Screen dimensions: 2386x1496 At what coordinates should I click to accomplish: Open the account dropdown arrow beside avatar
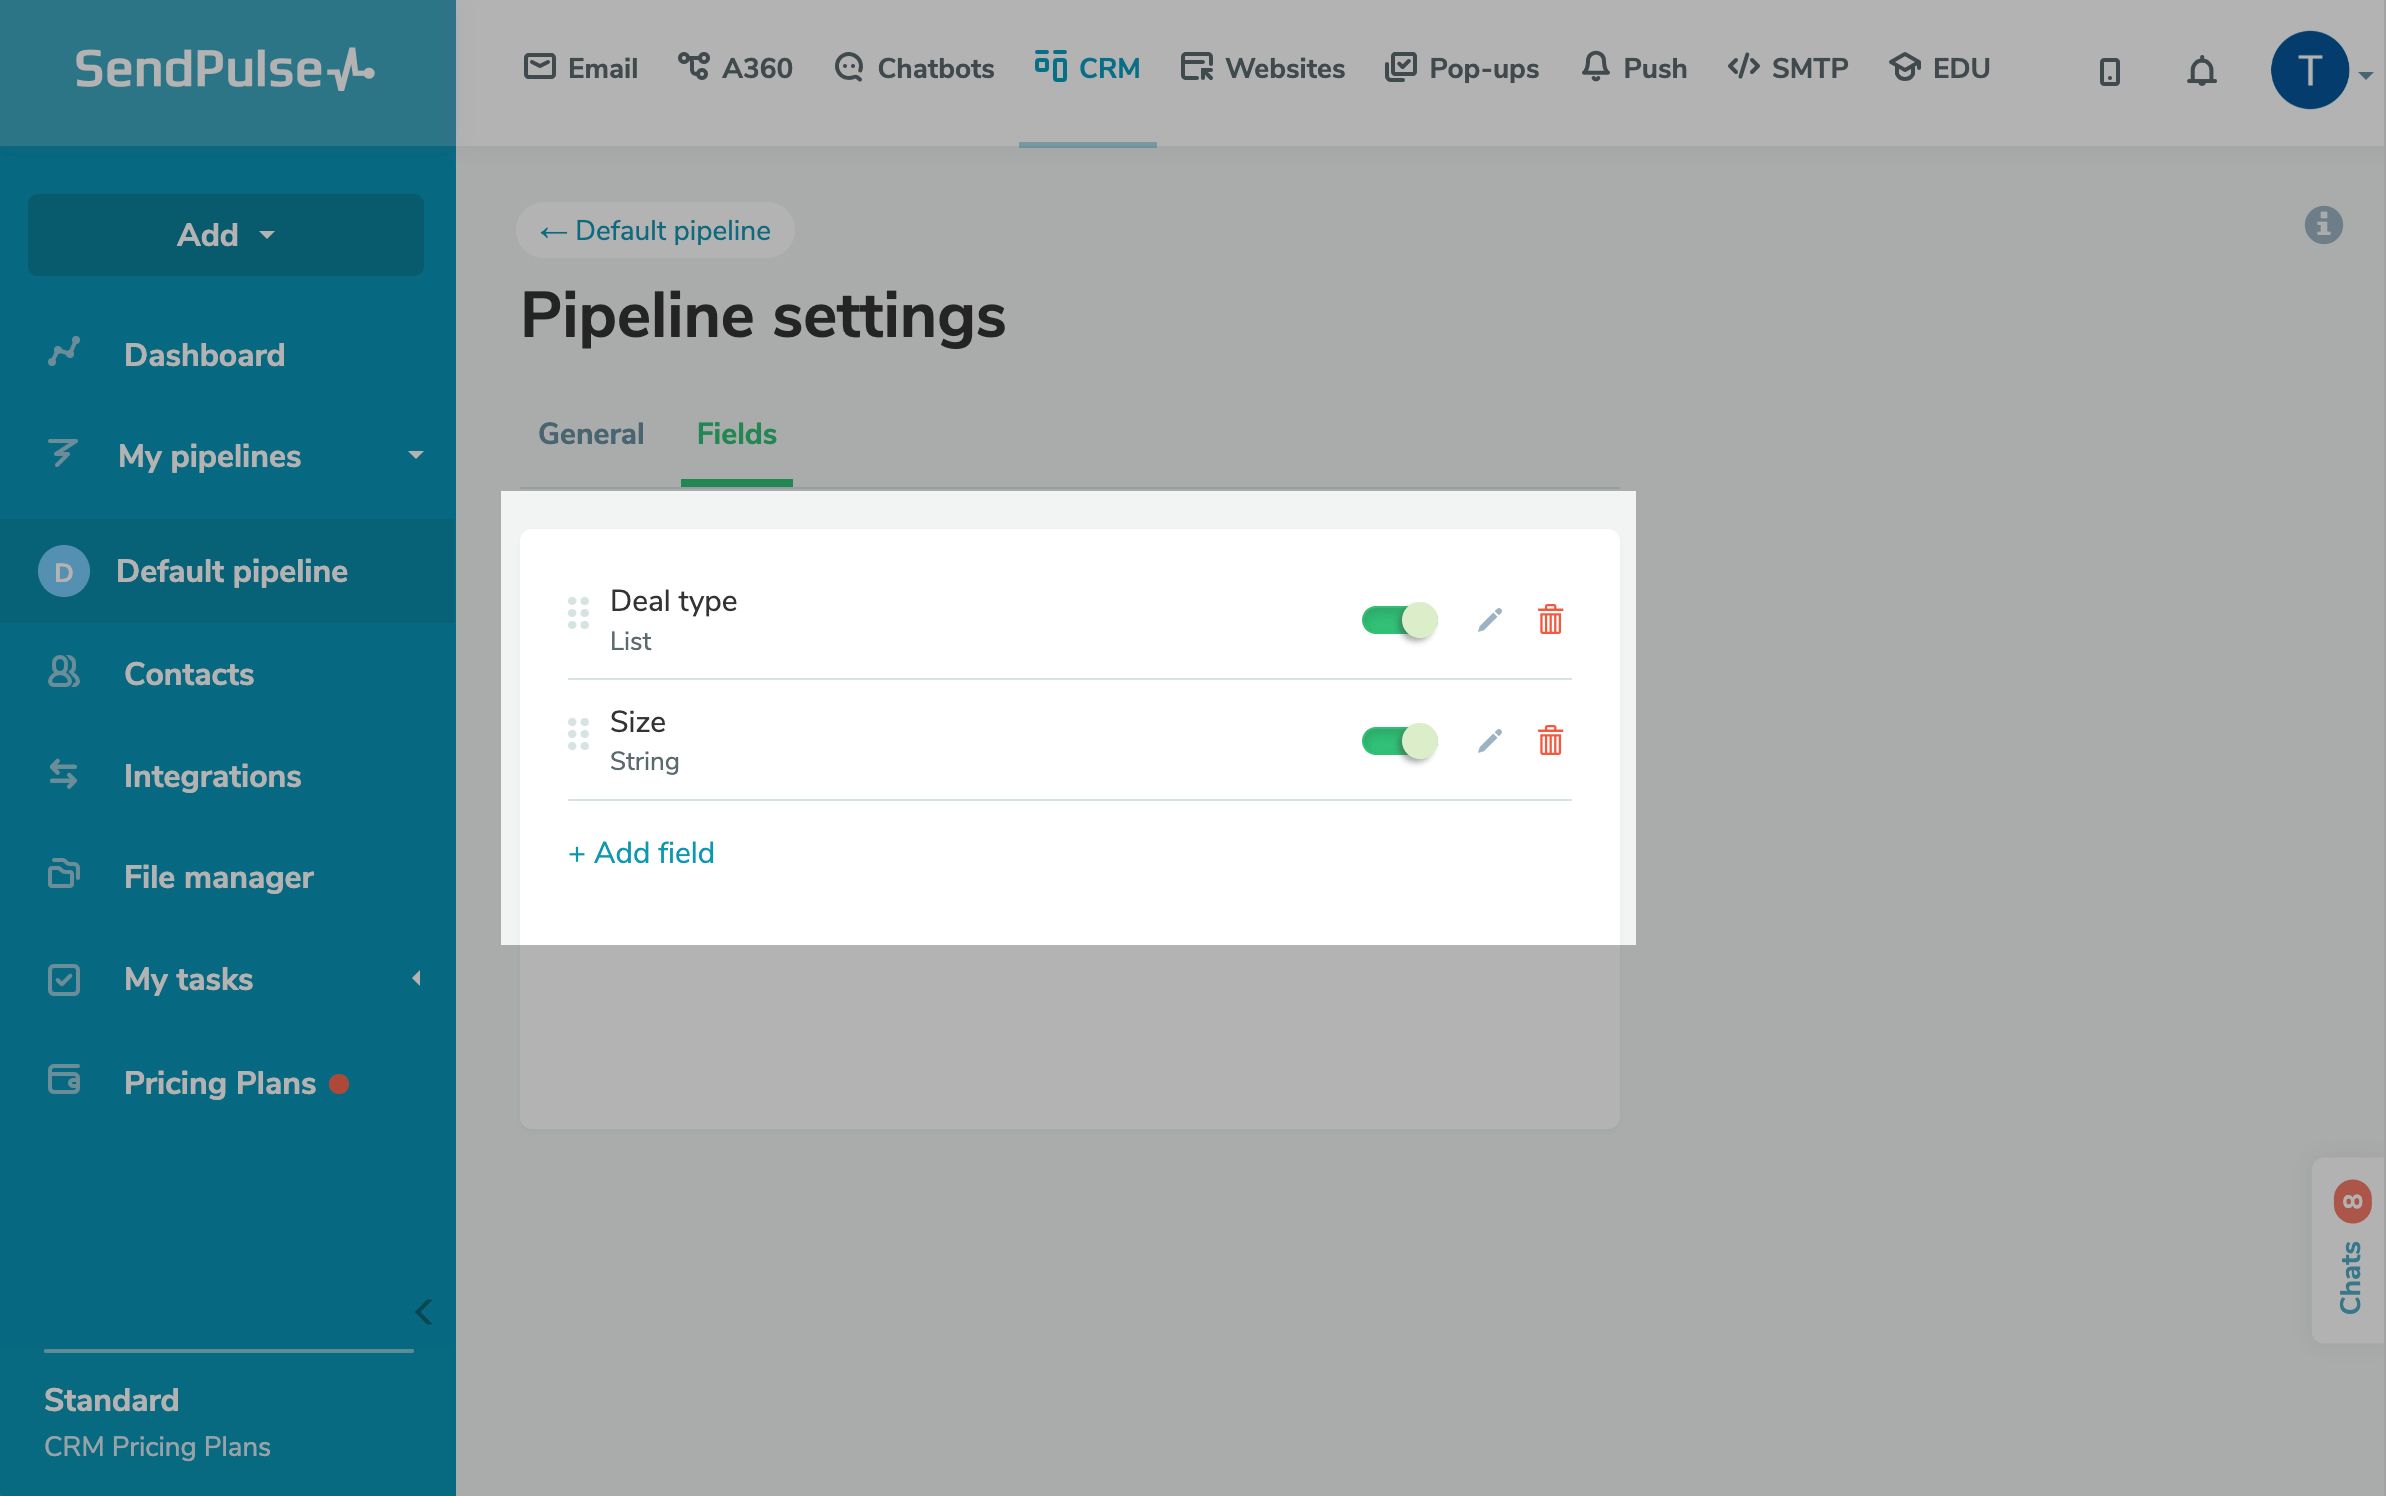point(2366,75)
